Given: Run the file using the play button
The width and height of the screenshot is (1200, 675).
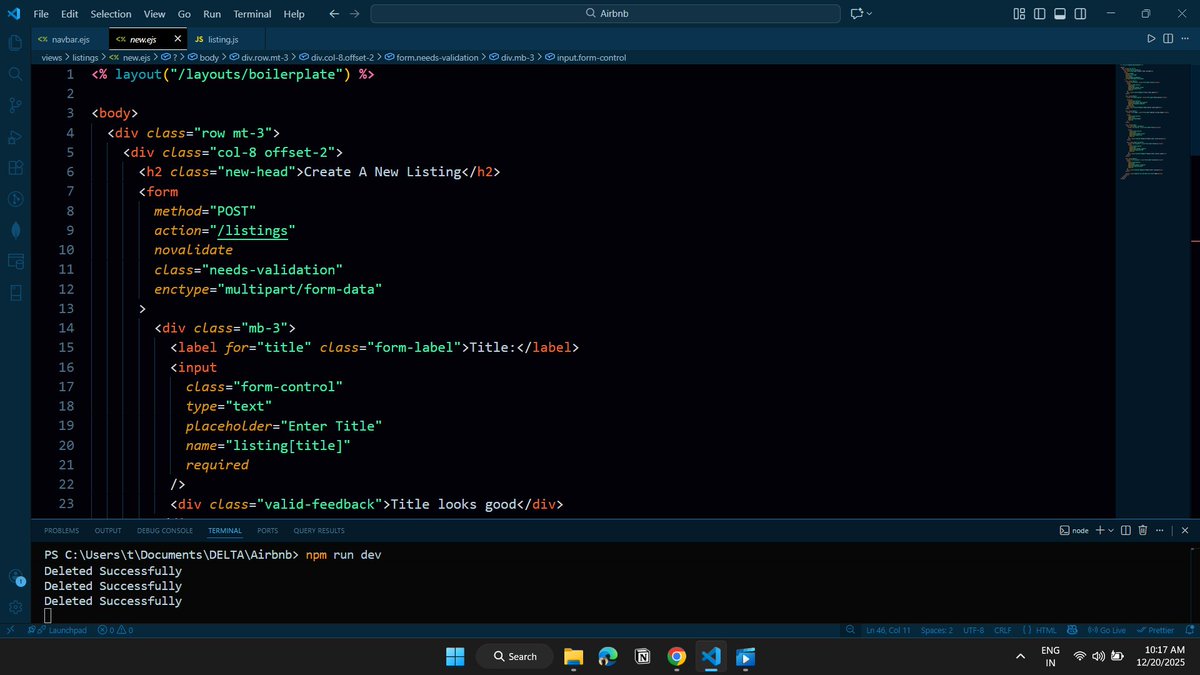Looking at the screenshot, I should point(1151,37).
